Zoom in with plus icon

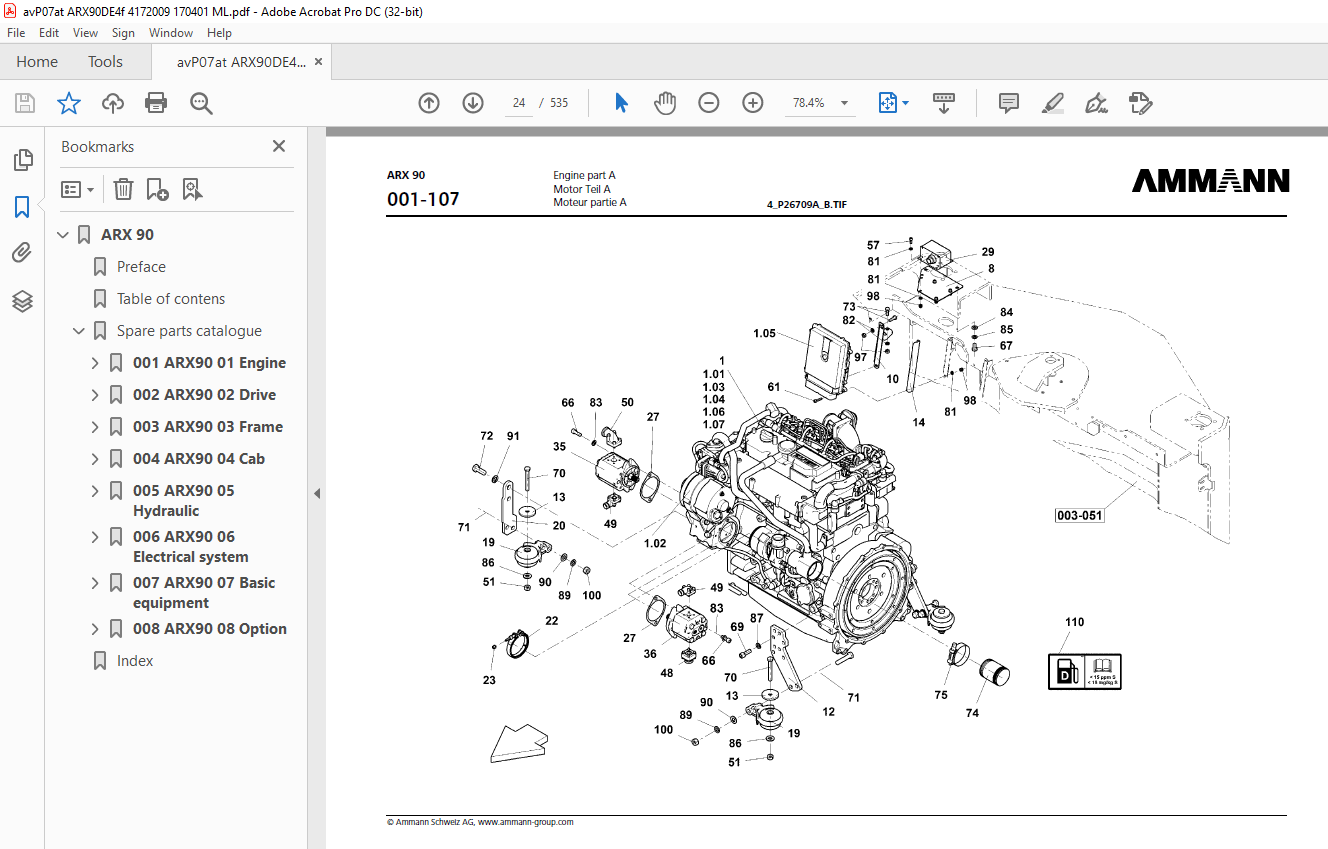tap(753, 103)
